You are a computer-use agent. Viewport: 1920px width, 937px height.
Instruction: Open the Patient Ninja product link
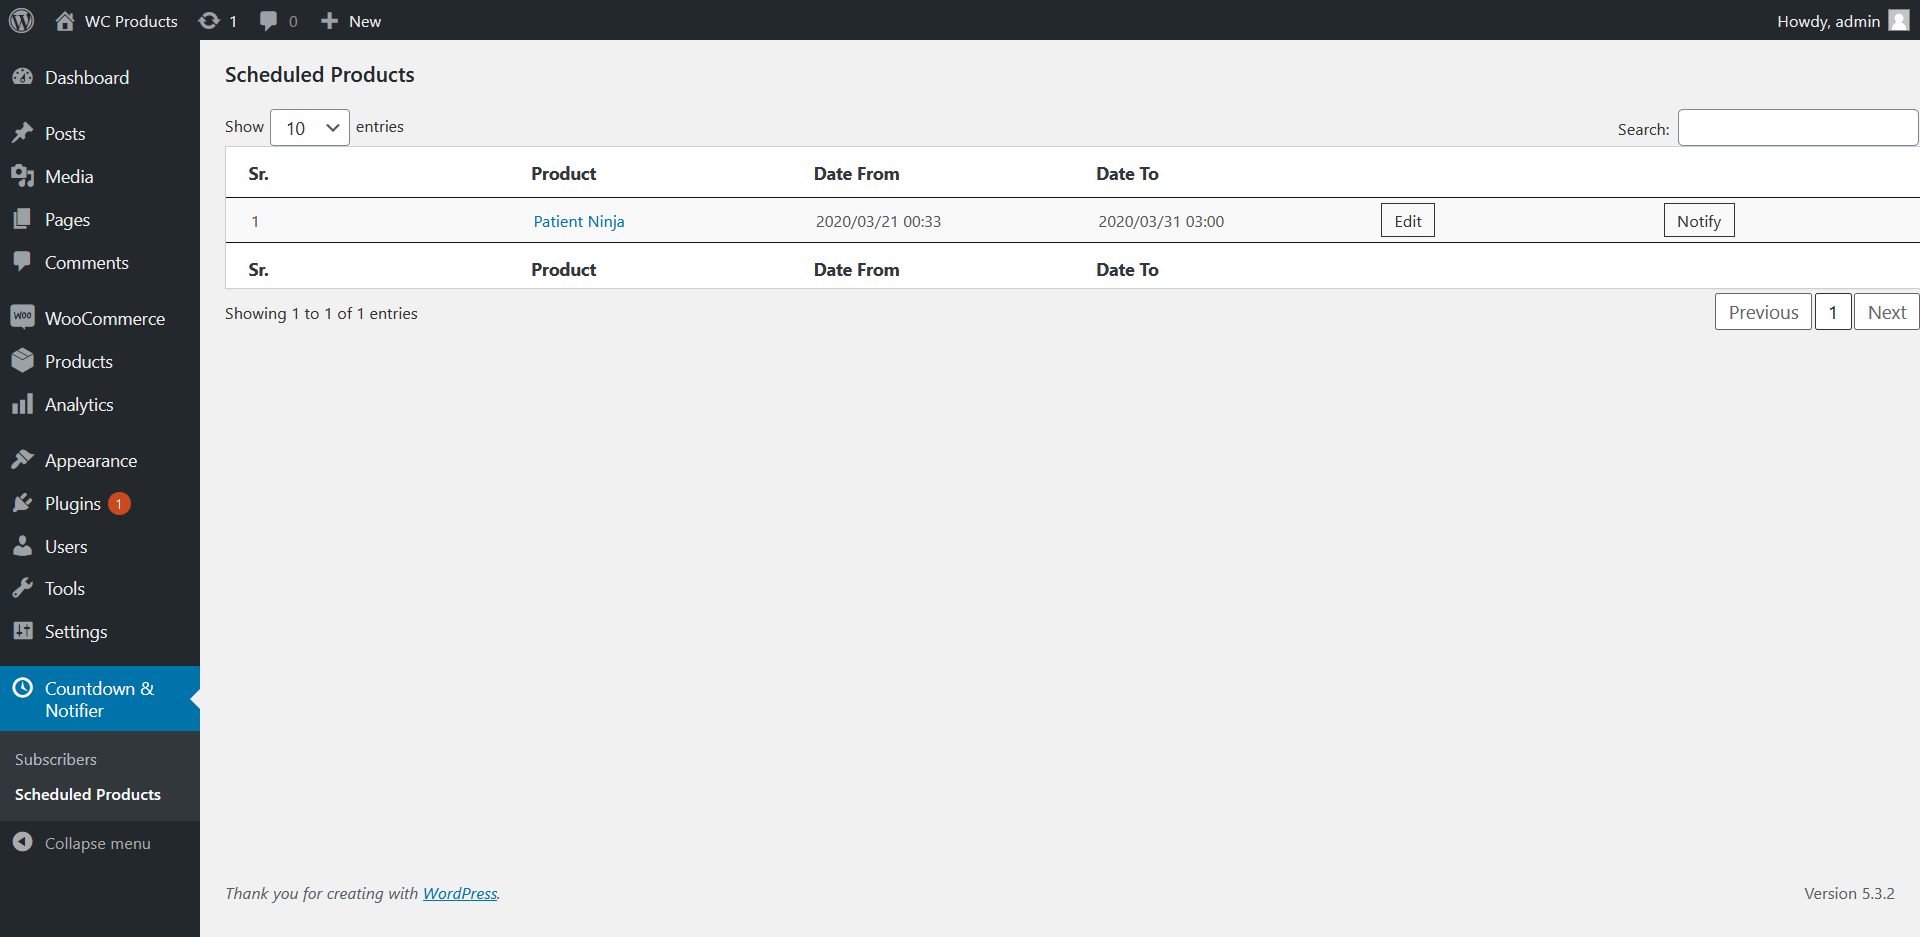[578, 221]
